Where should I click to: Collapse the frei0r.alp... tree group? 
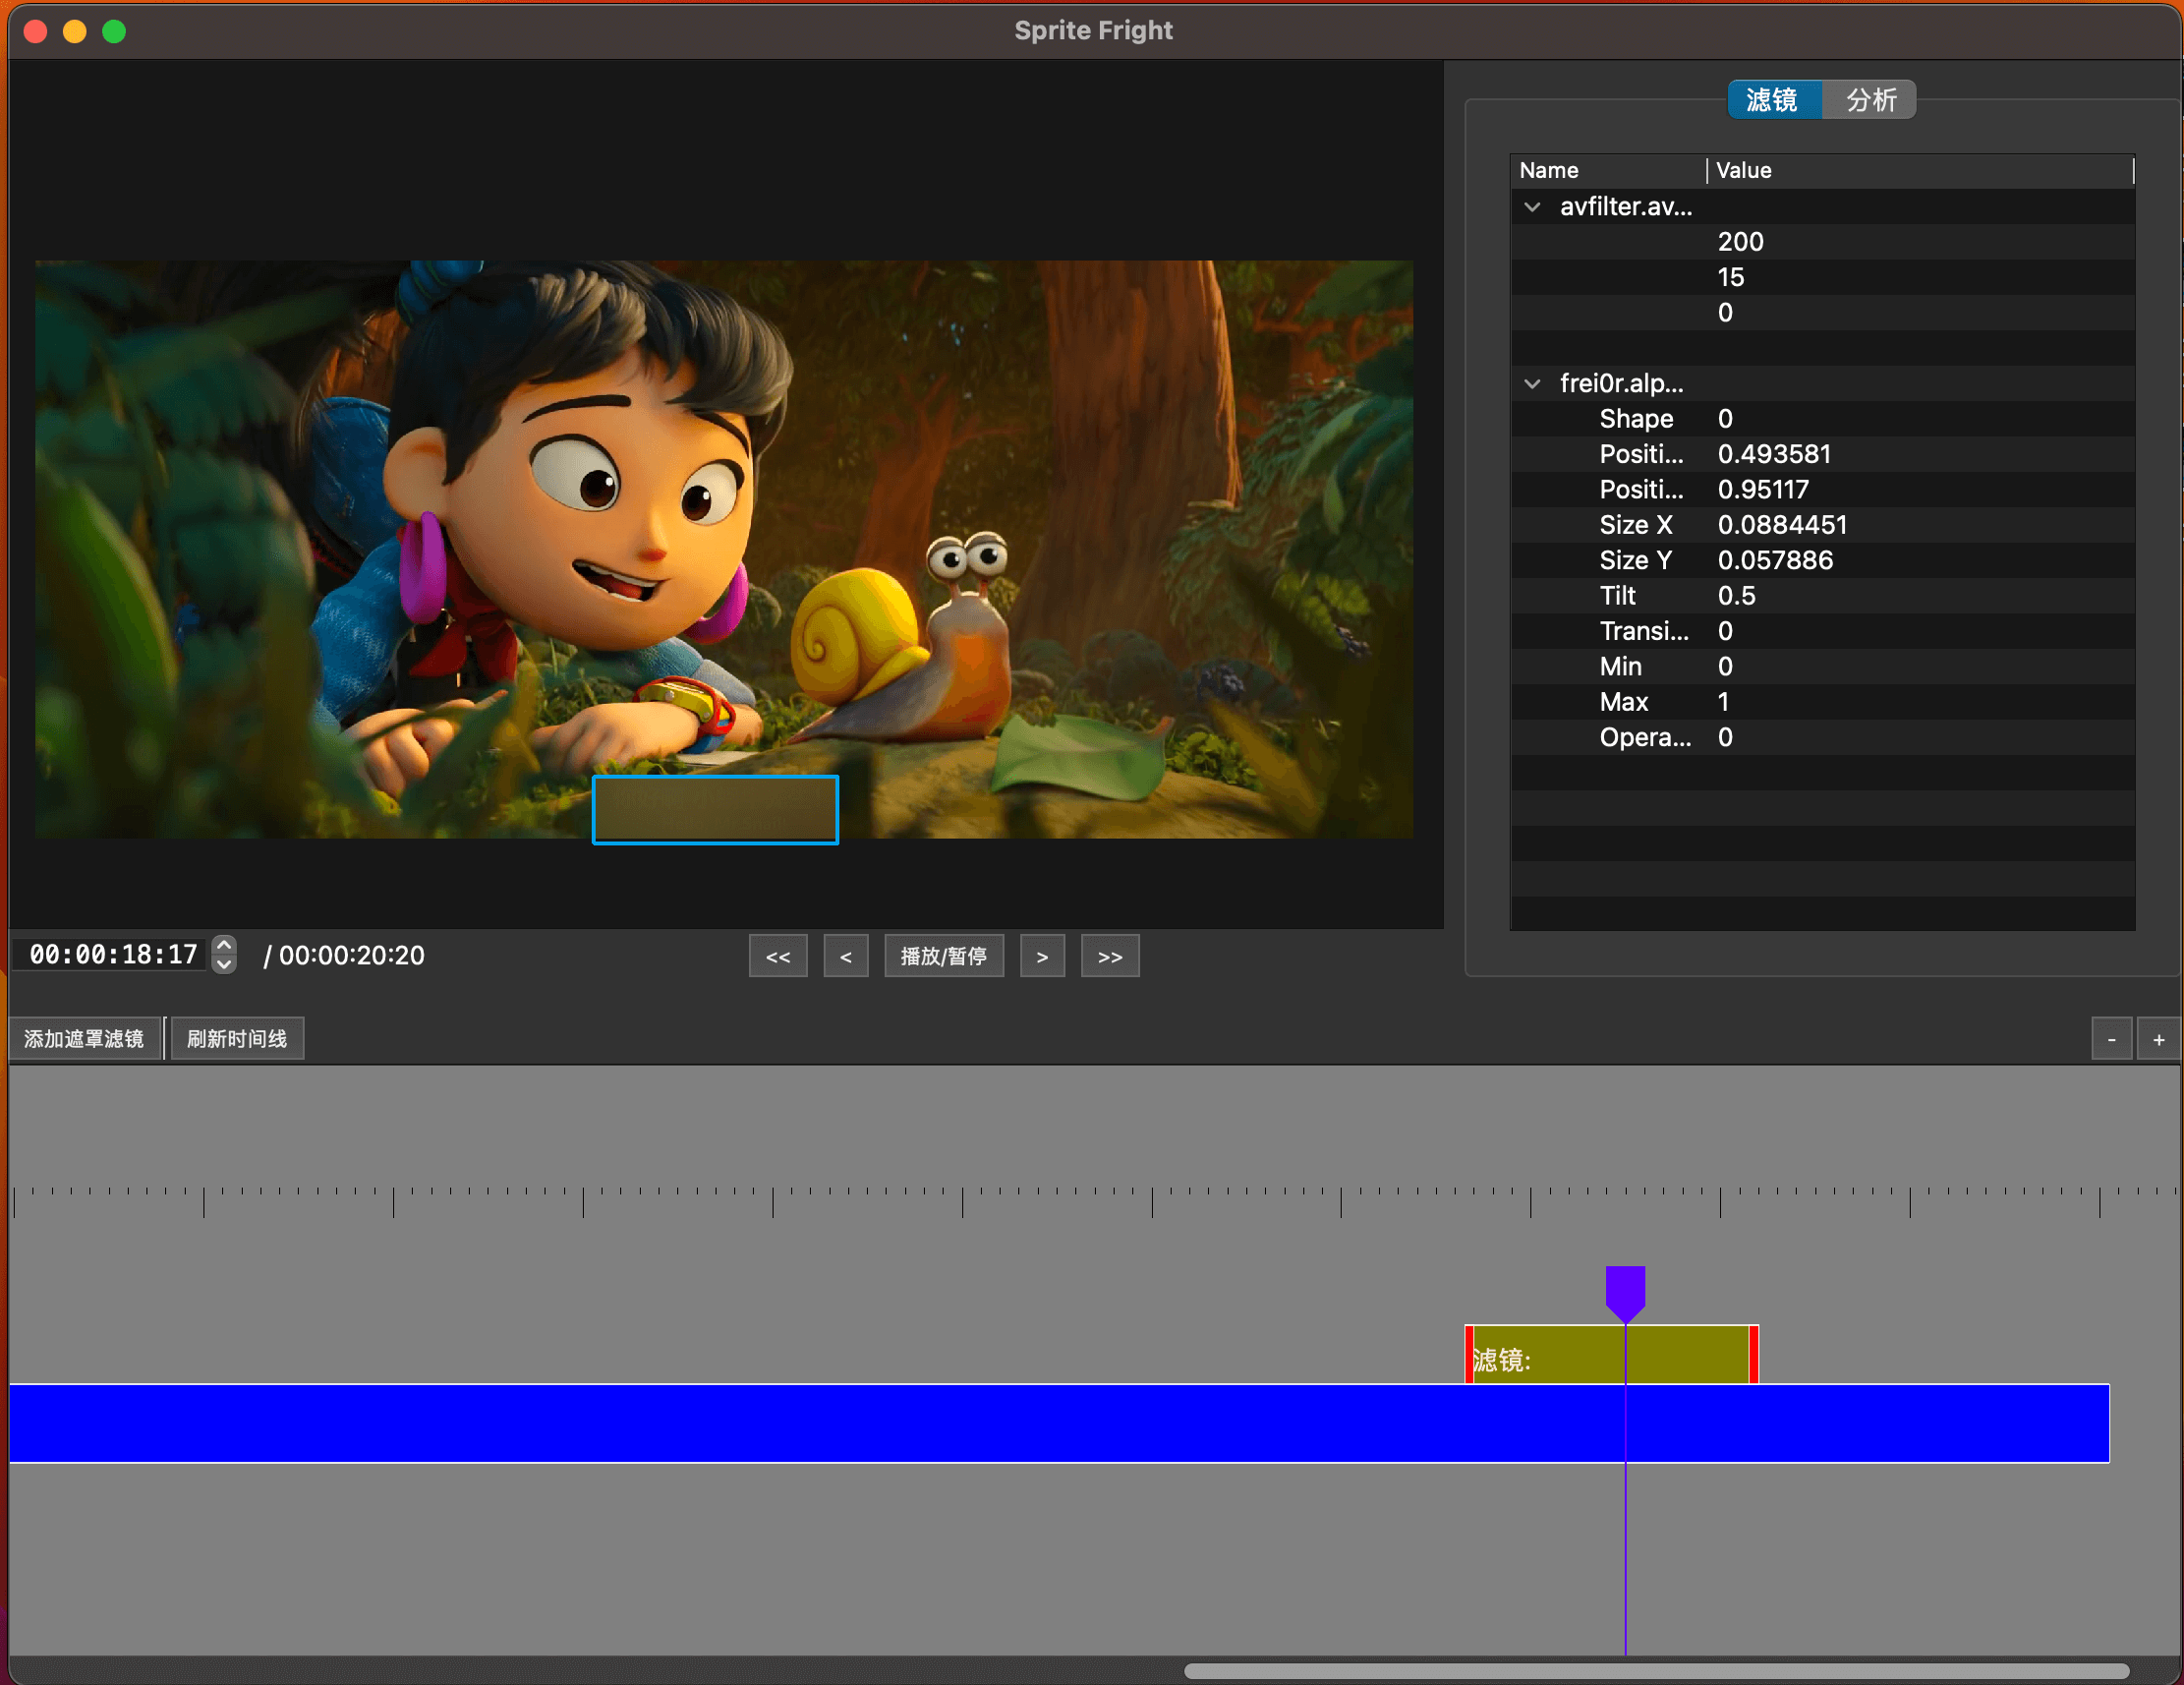[x=1532, y=384]
